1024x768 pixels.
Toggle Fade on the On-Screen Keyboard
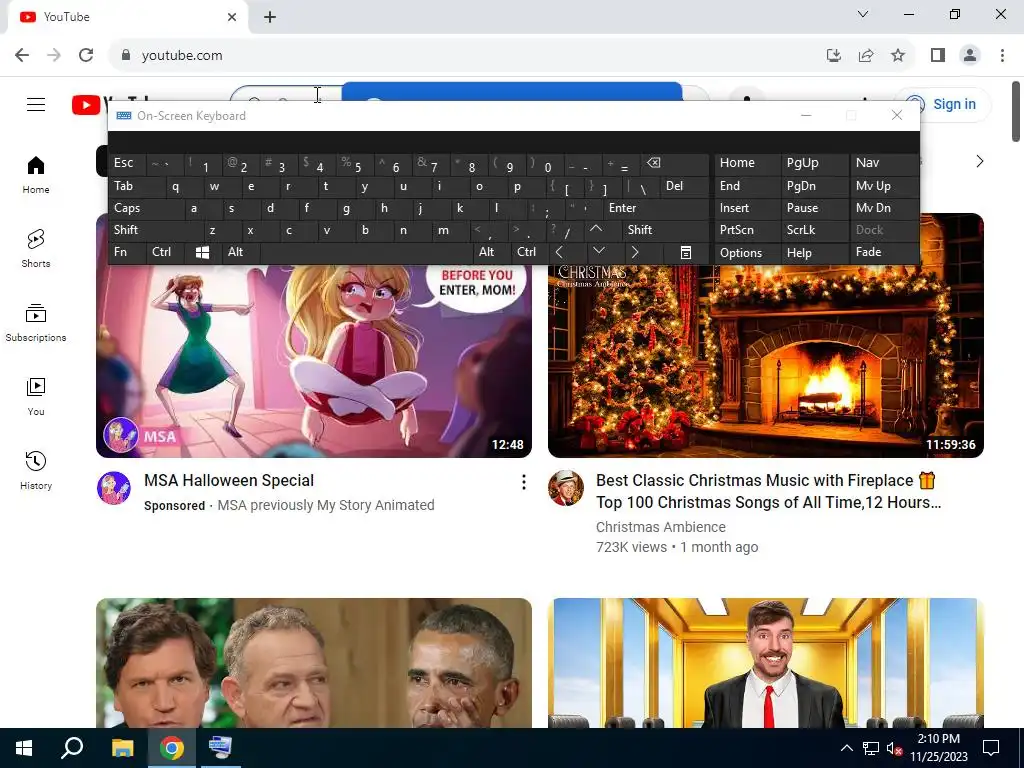click(x=884, y=252)
